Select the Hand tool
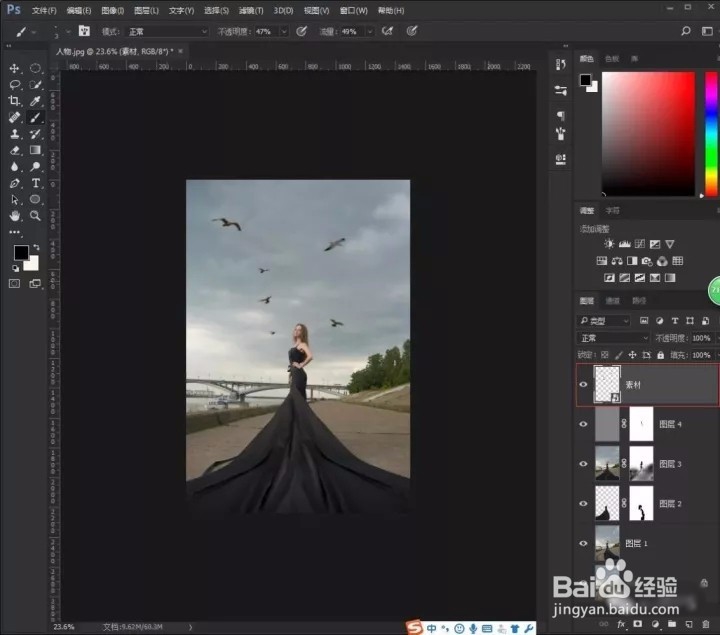The image size is (720, 635). point(14,216)
